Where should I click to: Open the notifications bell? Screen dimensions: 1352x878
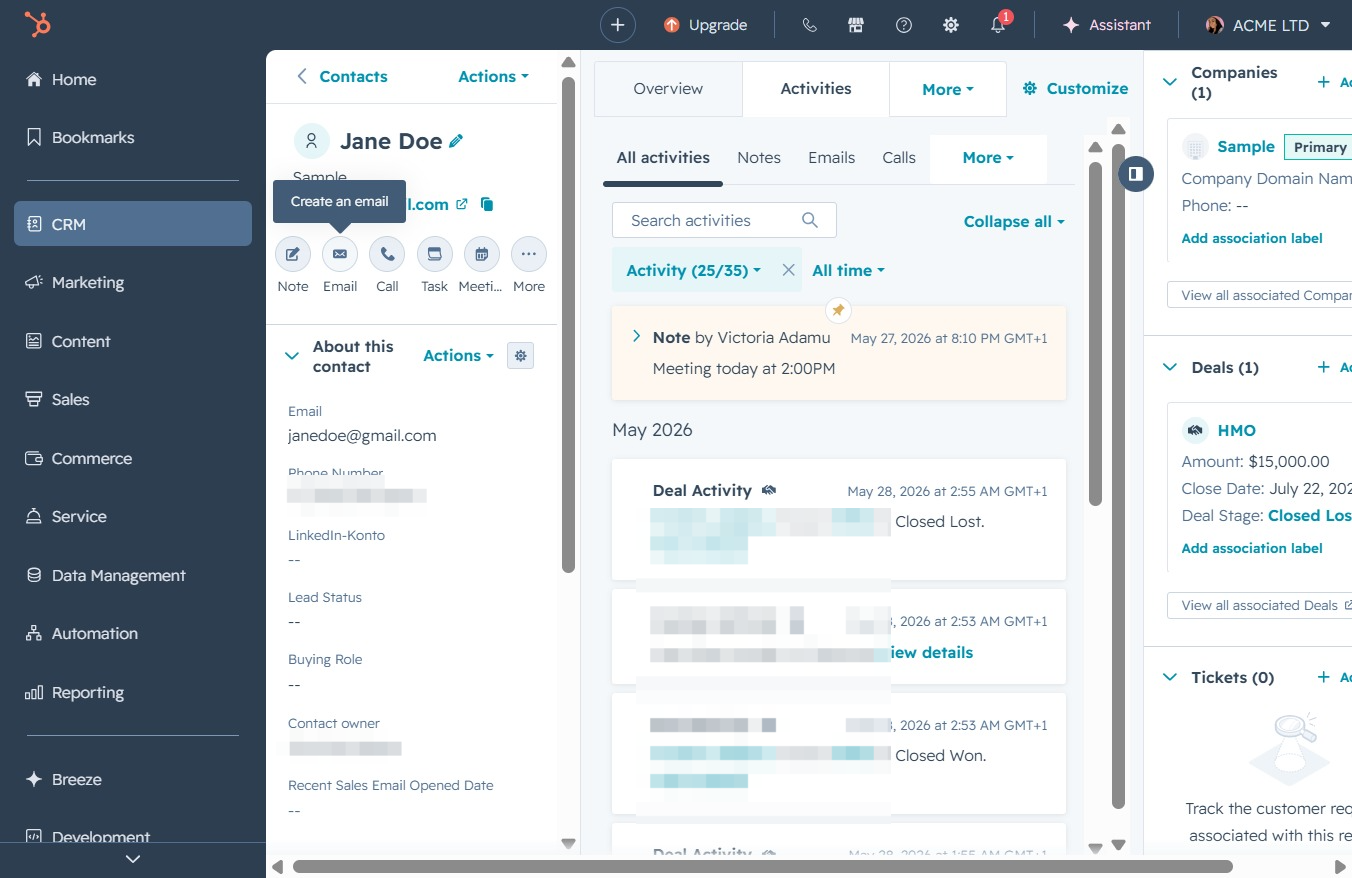point(998,25)
